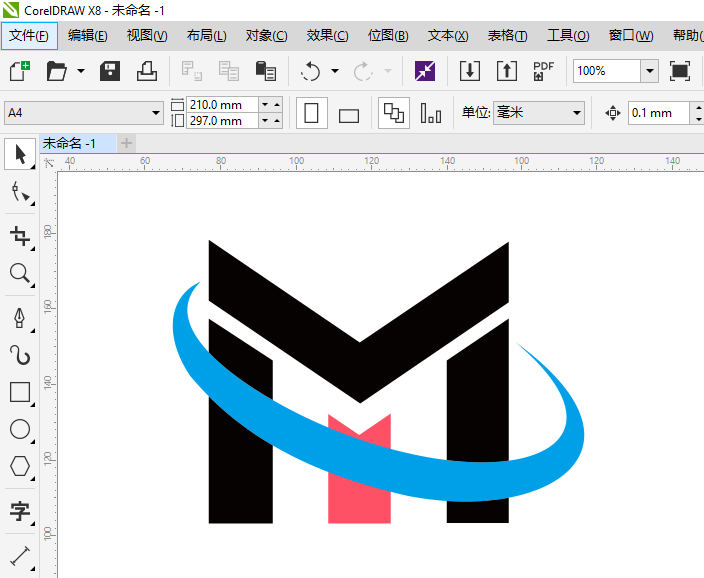Increase the page height stepper

(x=277, y=121)
